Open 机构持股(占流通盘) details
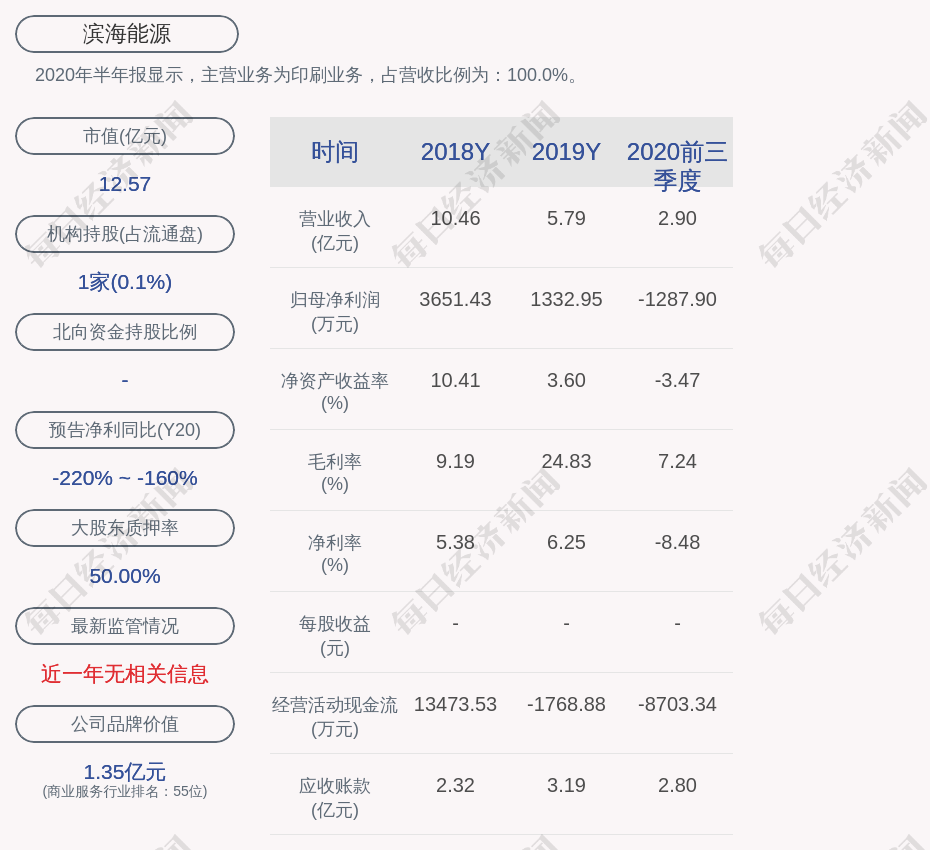This screenshot has width=930, height=850. point(124,234)
